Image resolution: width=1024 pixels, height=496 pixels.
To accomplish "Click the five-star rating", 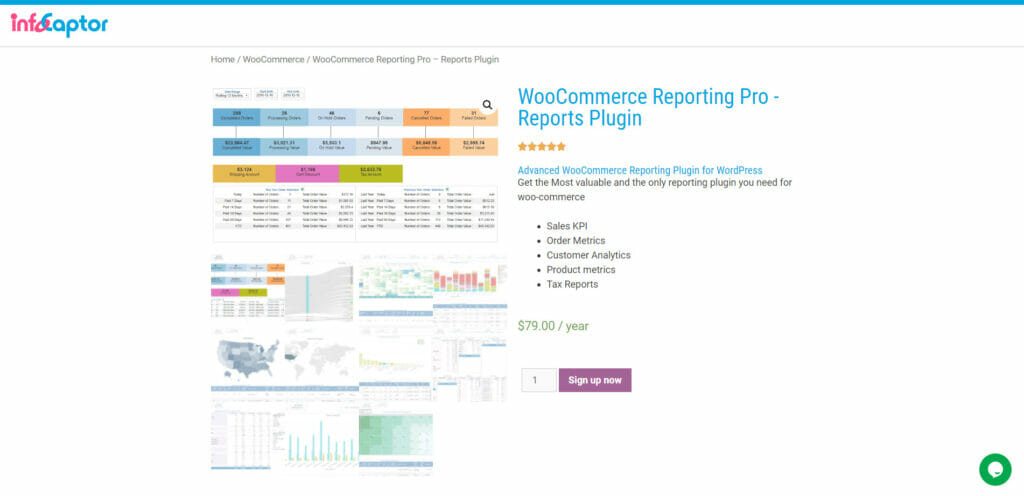I will [542, 146].
